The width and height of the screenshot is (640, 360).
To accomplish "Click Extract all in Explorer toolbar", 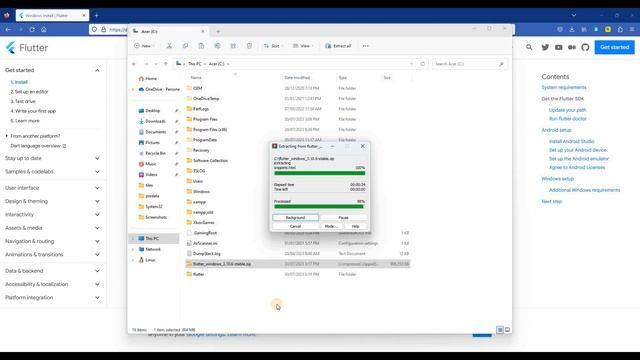I will pos(338,46).
